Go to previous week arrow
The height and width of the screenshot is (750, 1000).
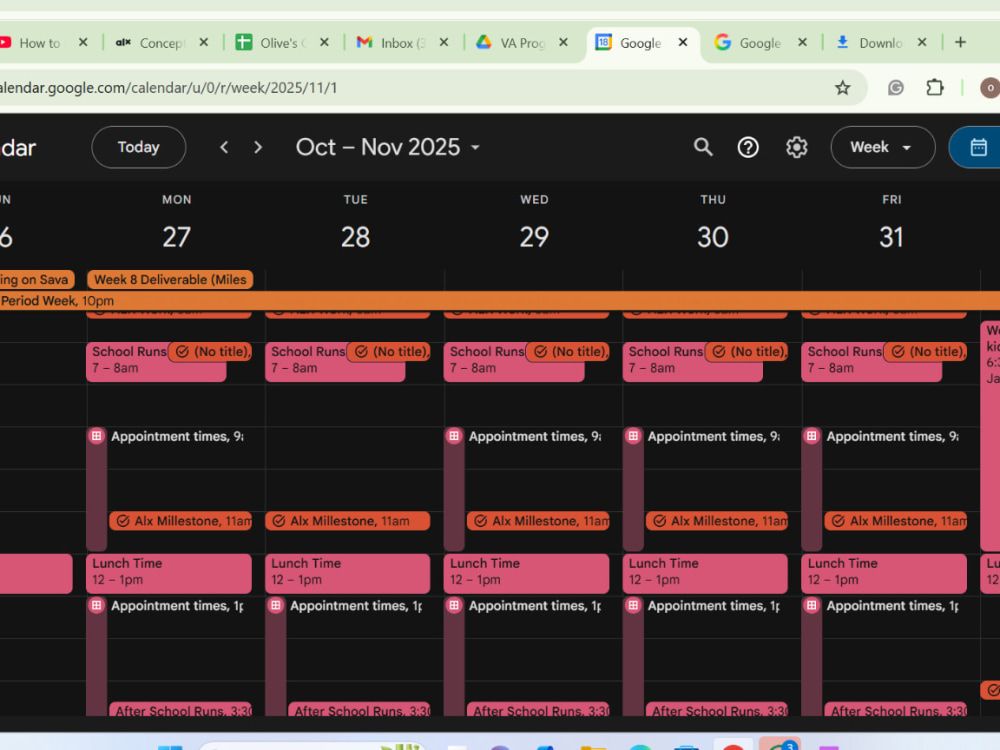[x=224, y=147]
